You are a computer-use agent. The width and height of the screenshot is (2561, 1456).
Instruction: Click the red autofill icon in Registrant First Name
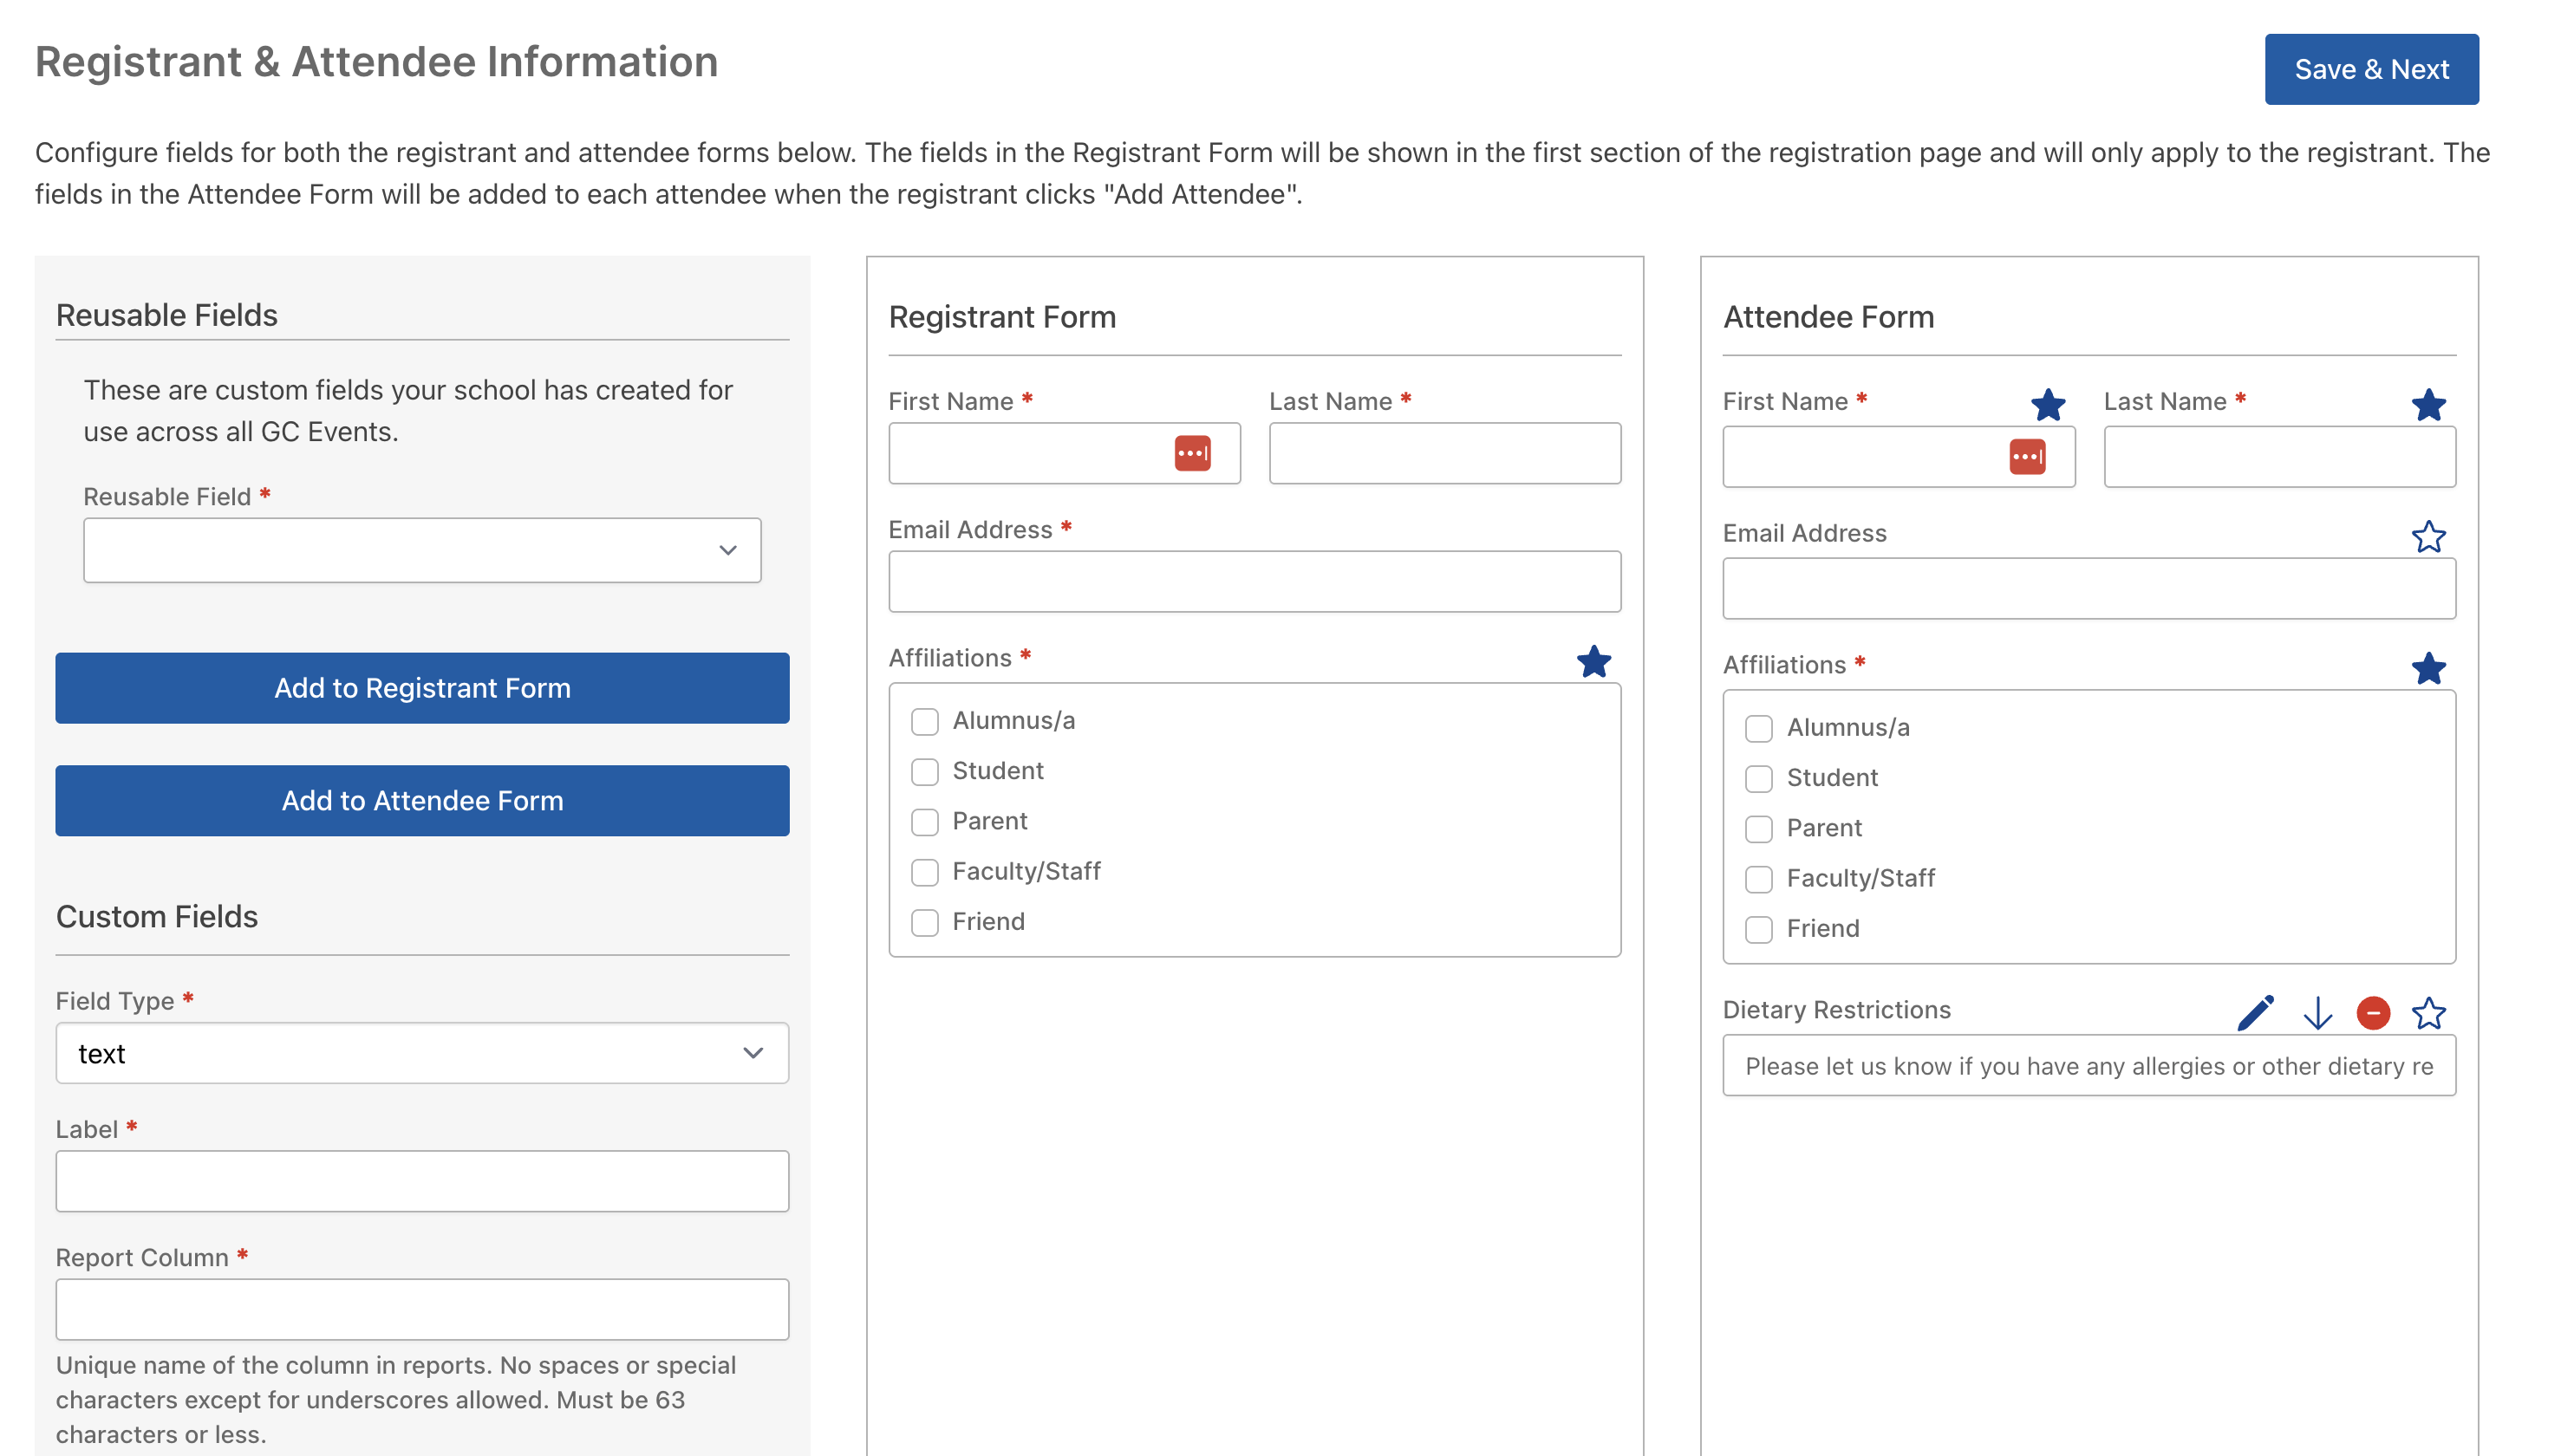tap(1193, 452)
